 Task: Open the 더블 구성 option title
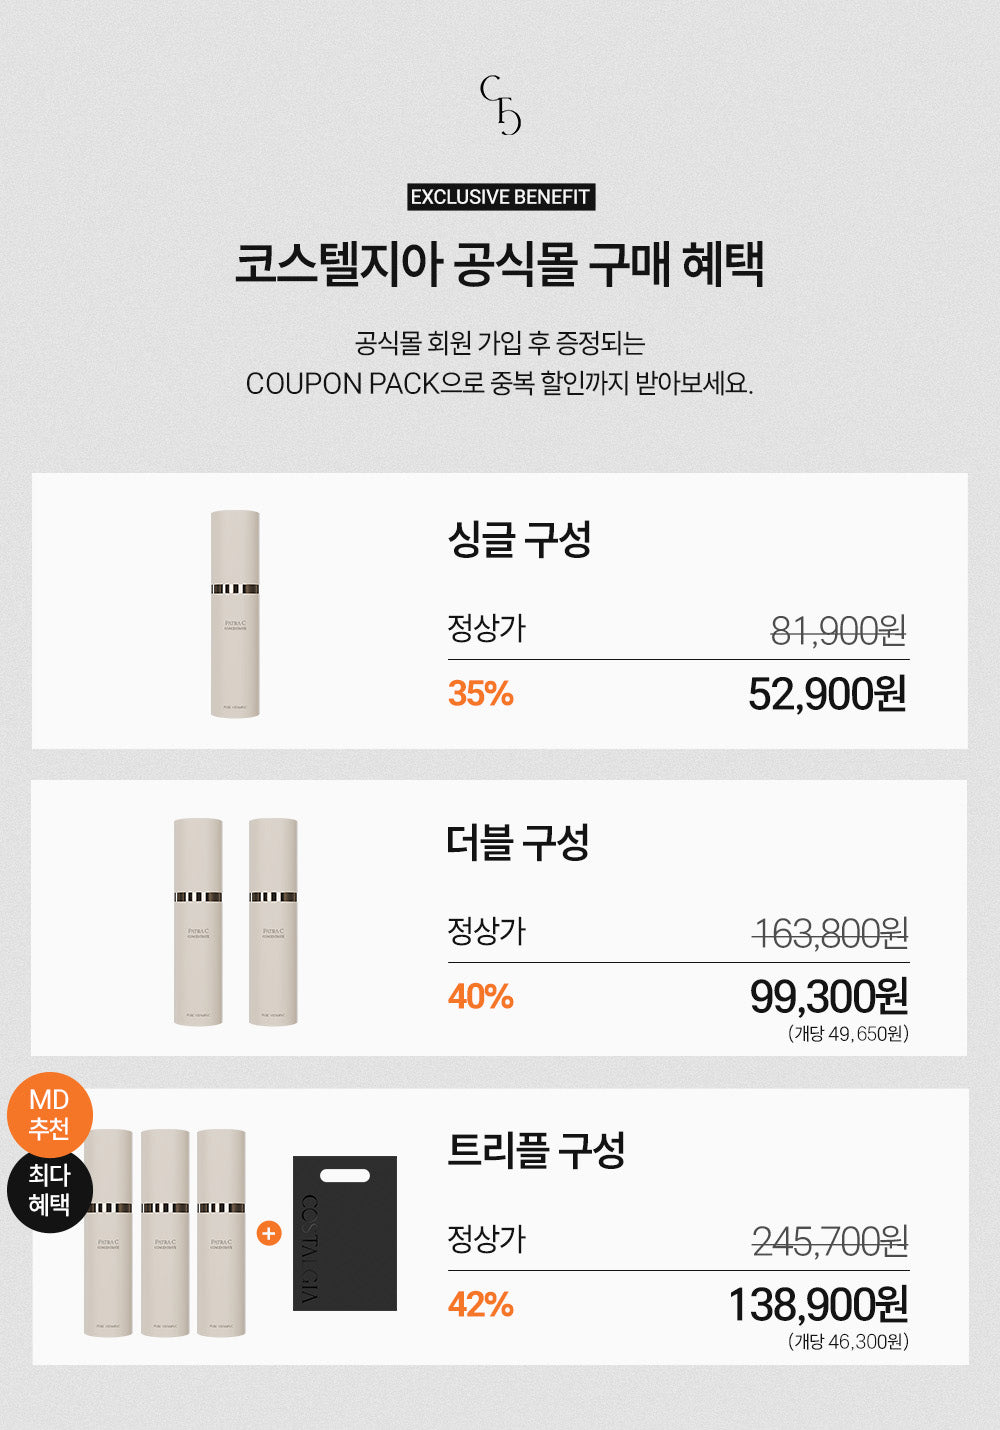(x=518, y=843)
